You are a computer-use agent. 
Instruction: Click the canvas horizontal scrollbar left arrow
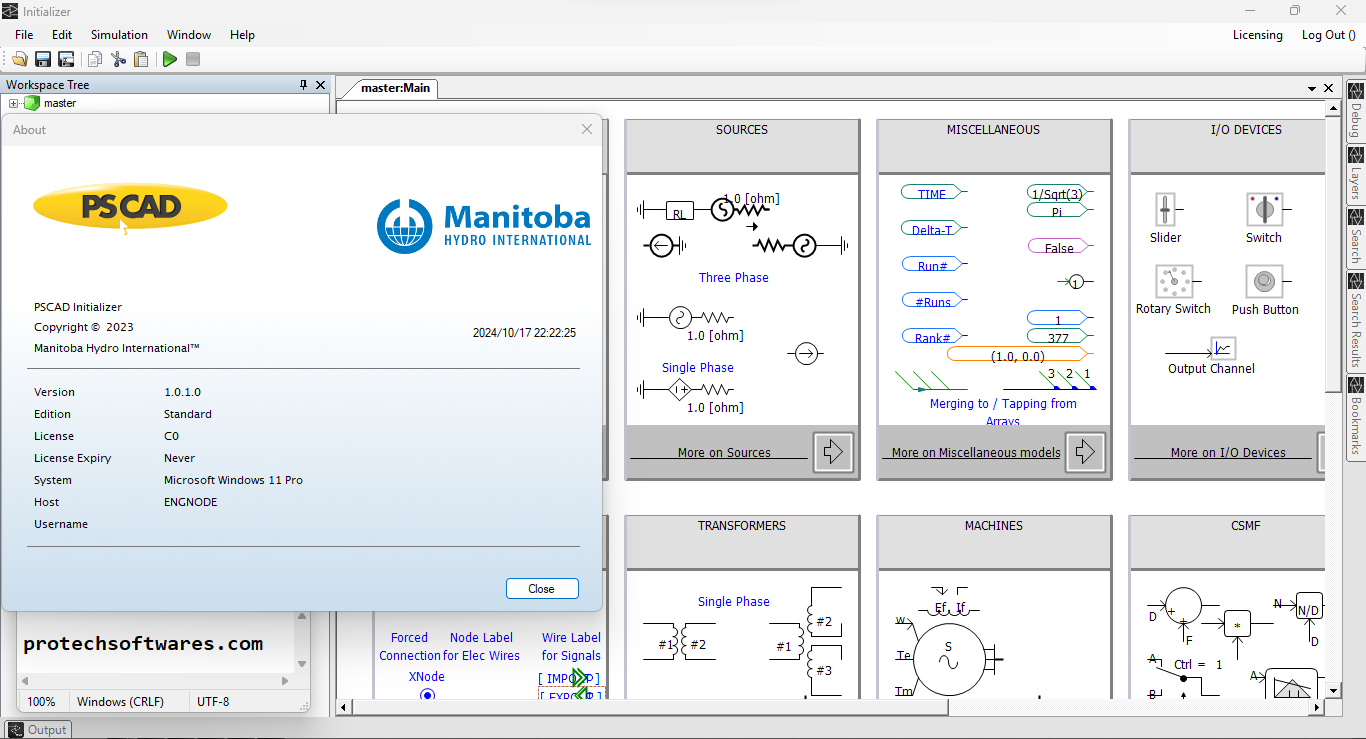(x=344, y=708)
